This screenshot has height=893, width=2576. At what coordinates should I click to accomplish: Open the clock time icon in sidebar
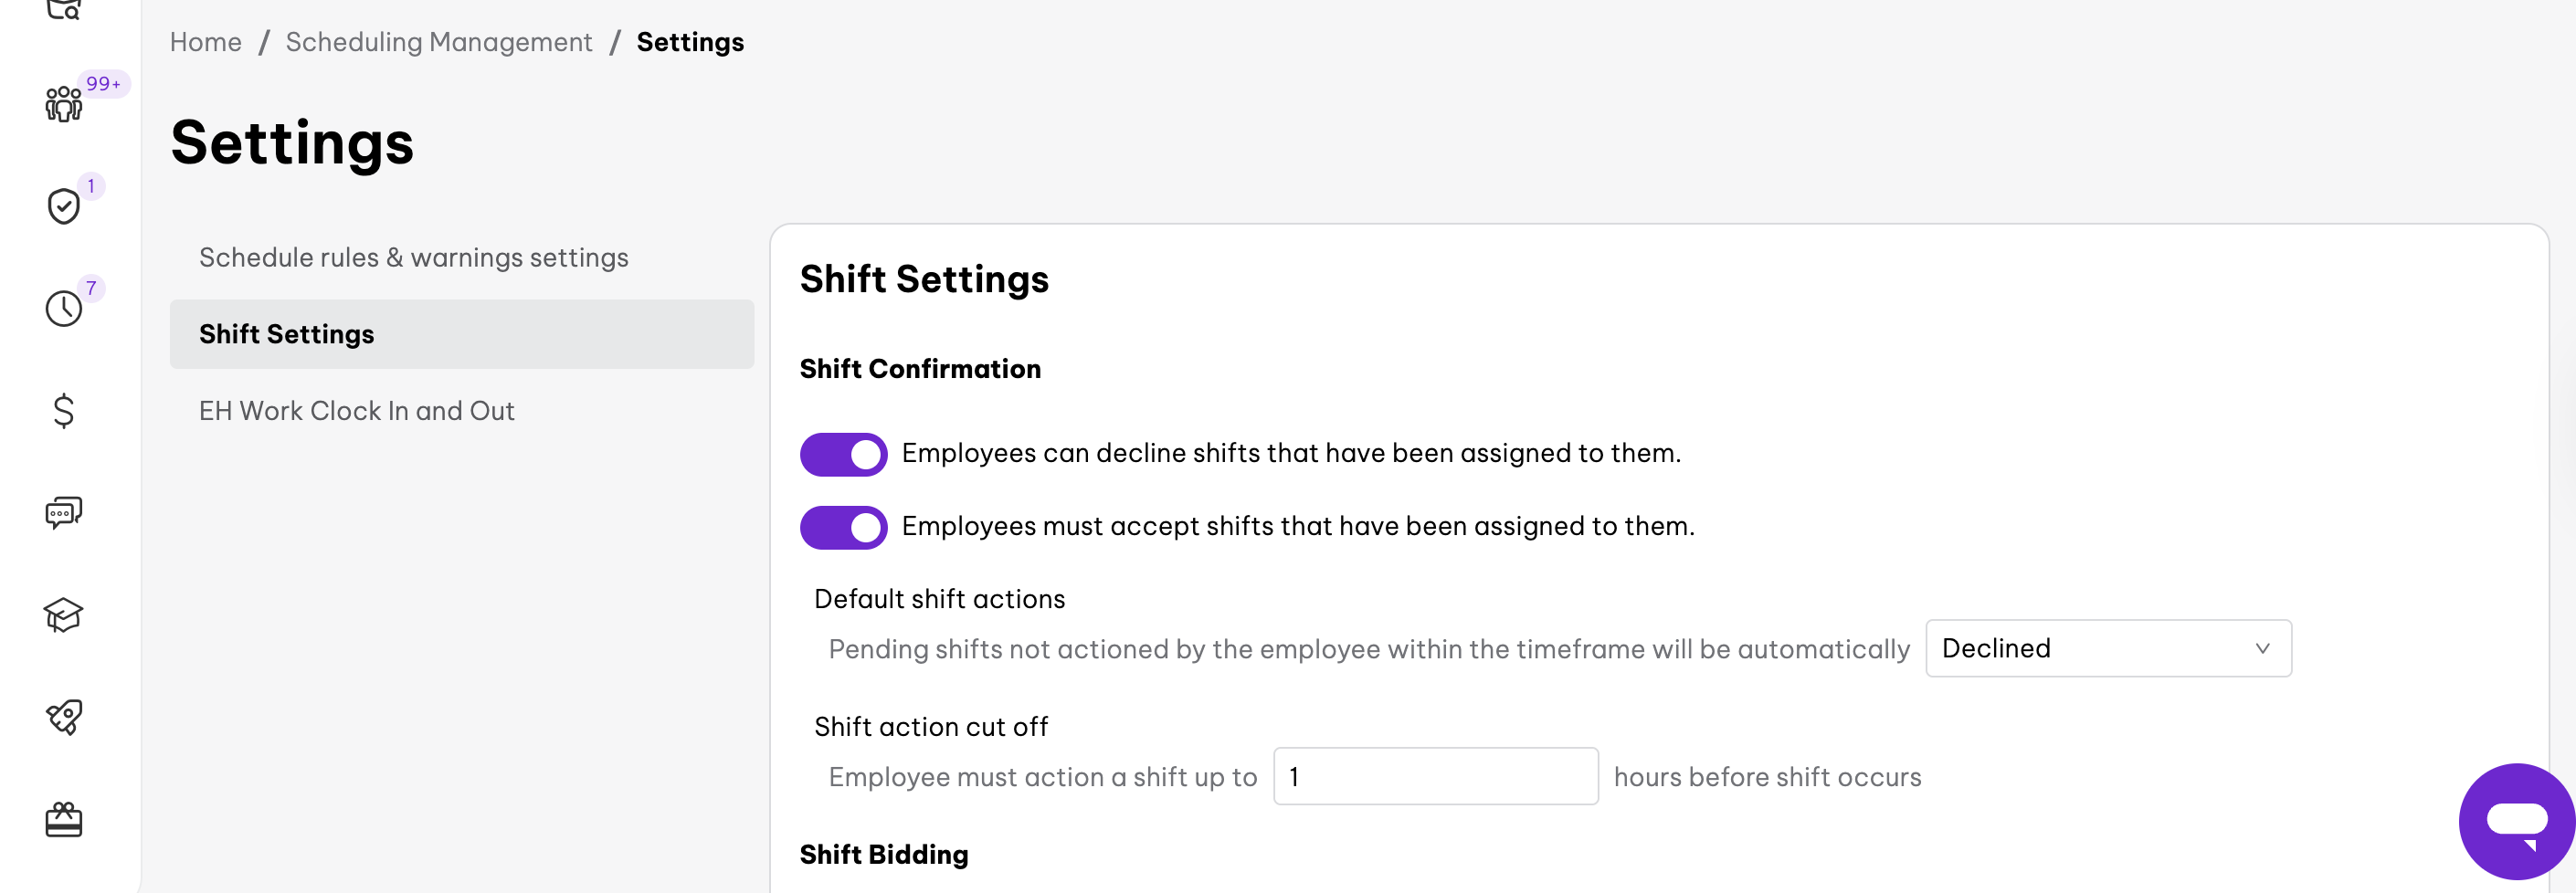[x=64, y=308]
